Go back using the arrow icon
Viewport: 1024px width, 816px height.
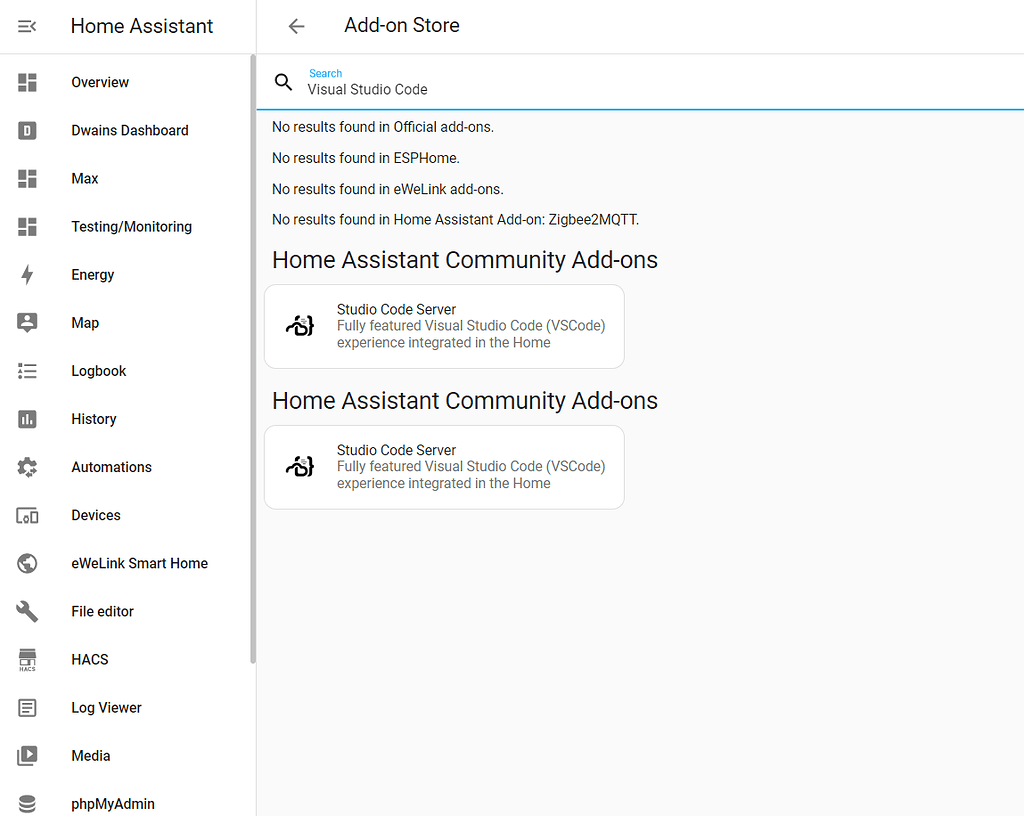(296, 26)
